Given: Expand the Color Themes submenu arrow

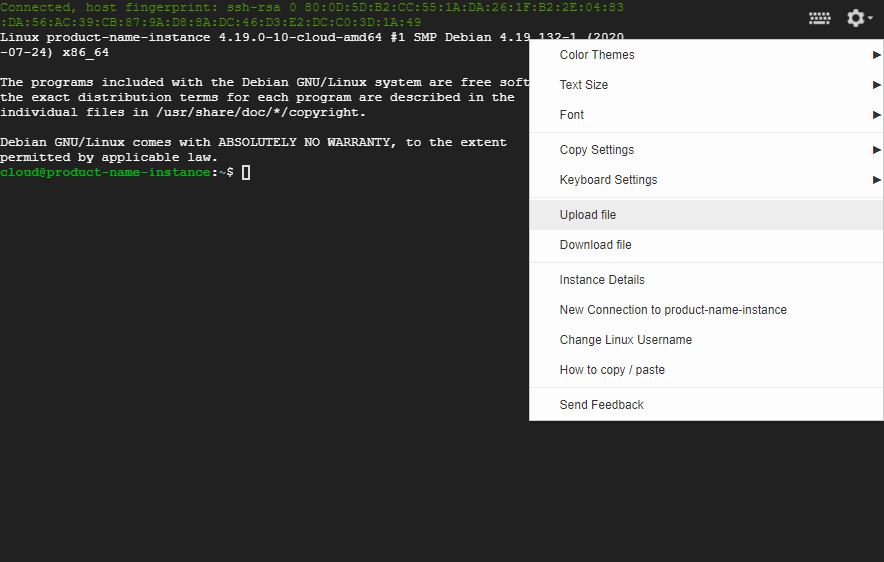Looking at the screenshot, I should tap(876, 55).
